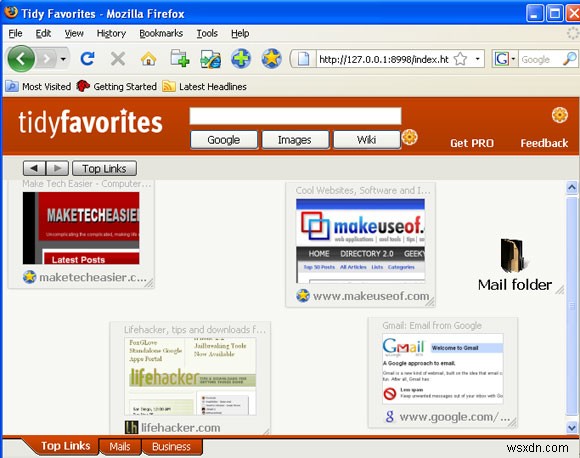Click the www.google.com/... link text
Image resolution: width=580 pixels, height=458 pixels.
pyautogui.click(x=455, y=417)
